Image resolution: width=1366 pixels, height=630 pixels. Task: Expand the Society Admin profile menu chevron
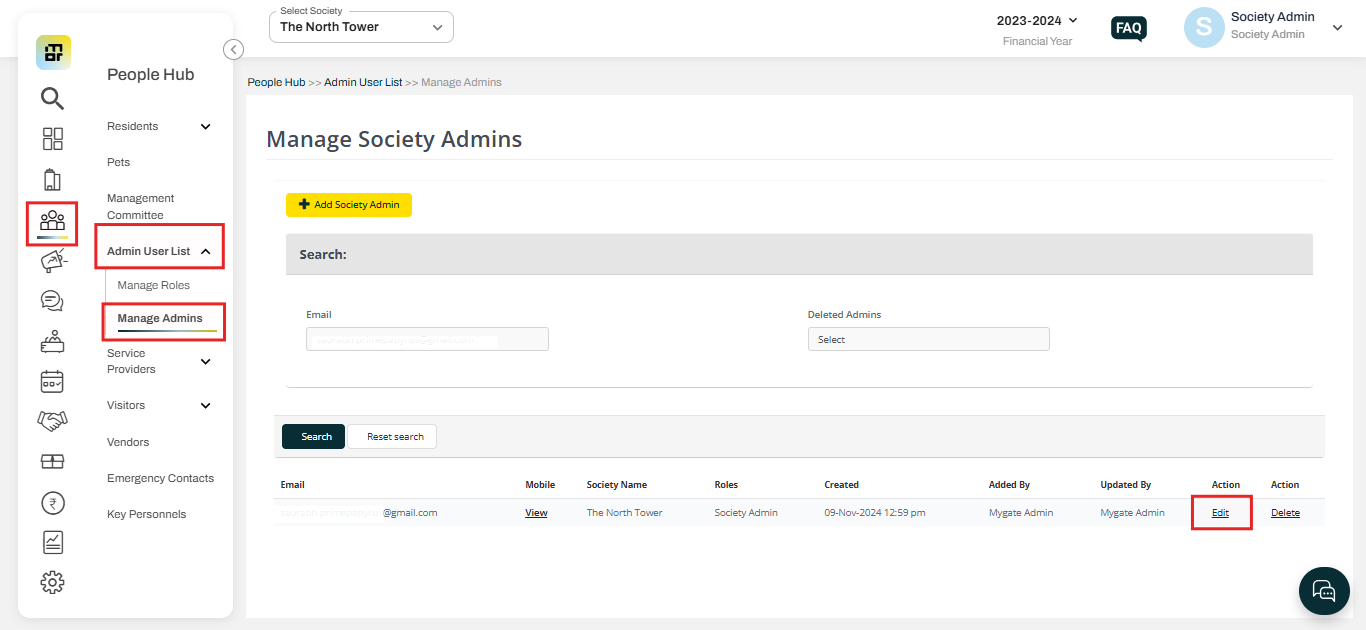point(1337,29)
